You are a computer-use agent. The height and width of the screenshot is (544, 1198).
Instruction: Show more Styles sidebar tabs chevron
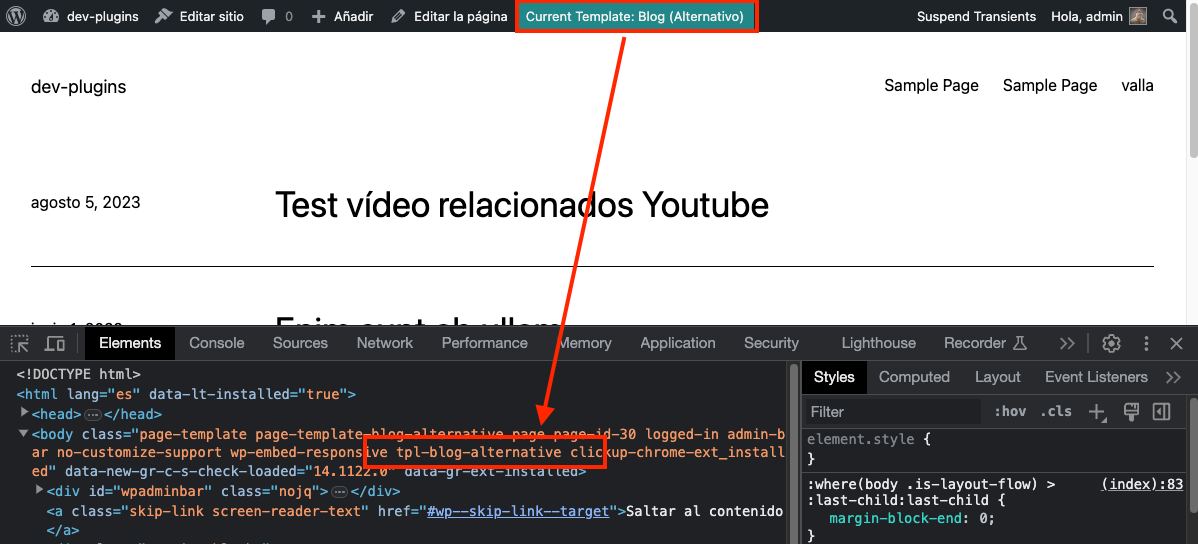[1174, 377]
